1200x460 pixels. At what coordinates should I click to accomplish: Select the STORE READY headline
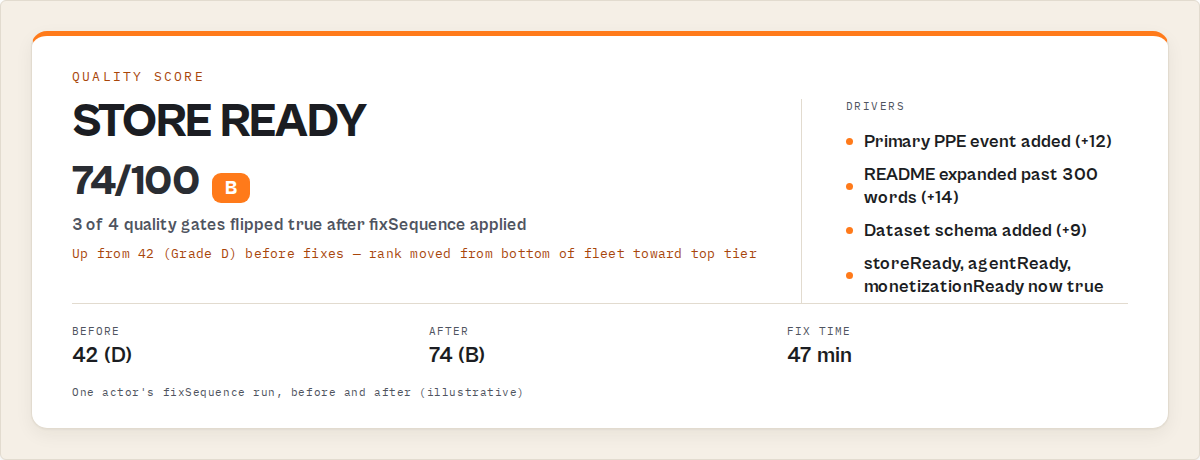pos(219,121)
